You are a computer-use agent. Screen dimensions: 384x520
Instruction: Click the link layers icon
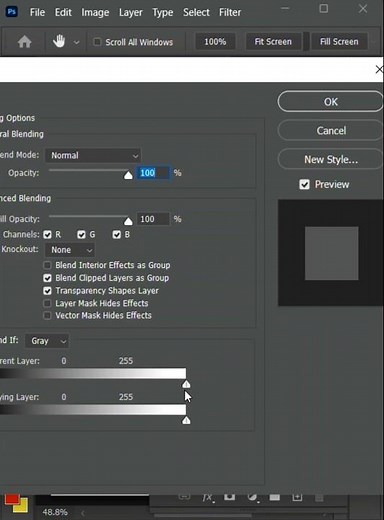click(x=184, y=497)
